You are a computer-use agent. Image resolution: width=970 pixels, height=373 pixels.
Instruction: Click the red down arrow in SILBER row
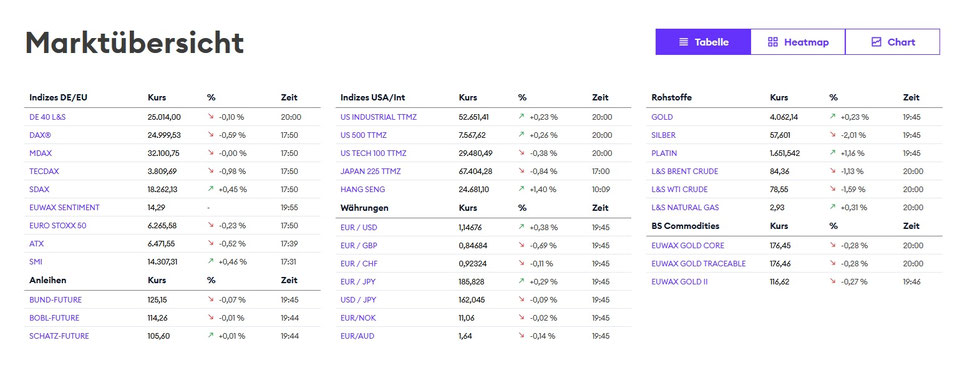coord(833,135)
